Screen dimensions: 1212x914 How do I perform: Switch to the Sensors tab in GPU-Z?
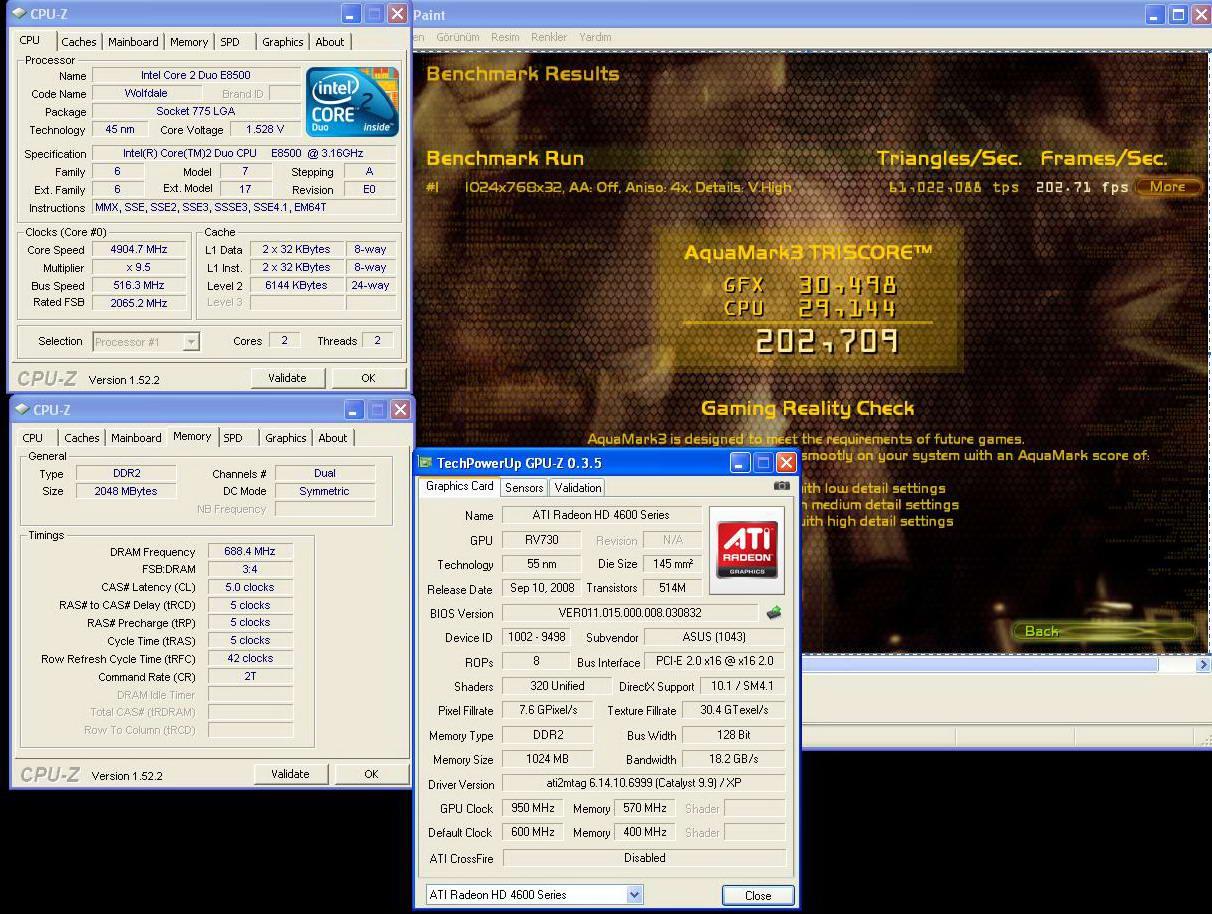click(524, 488)
